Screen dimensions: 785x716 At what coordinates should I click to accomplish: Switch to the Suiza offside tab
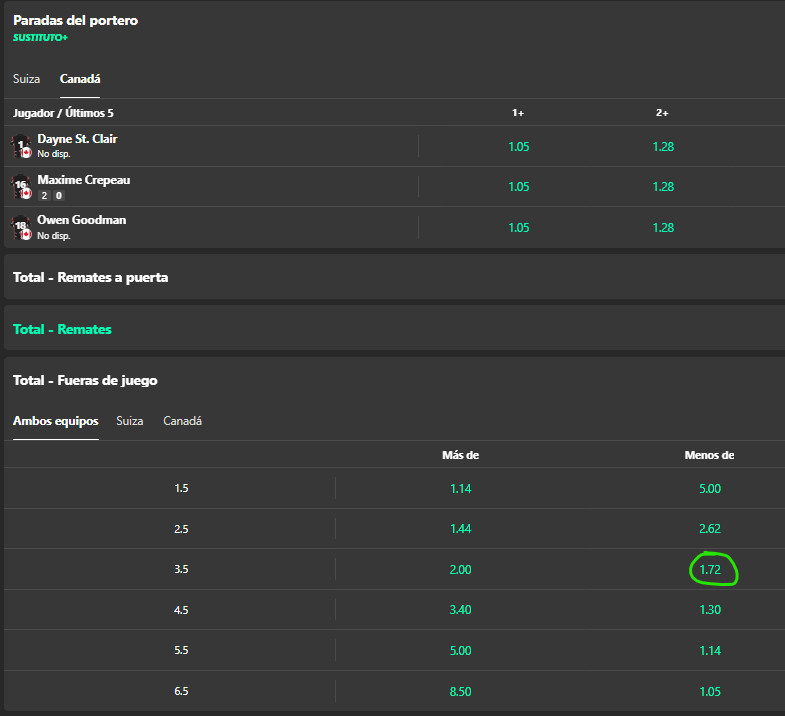[130, 421]
